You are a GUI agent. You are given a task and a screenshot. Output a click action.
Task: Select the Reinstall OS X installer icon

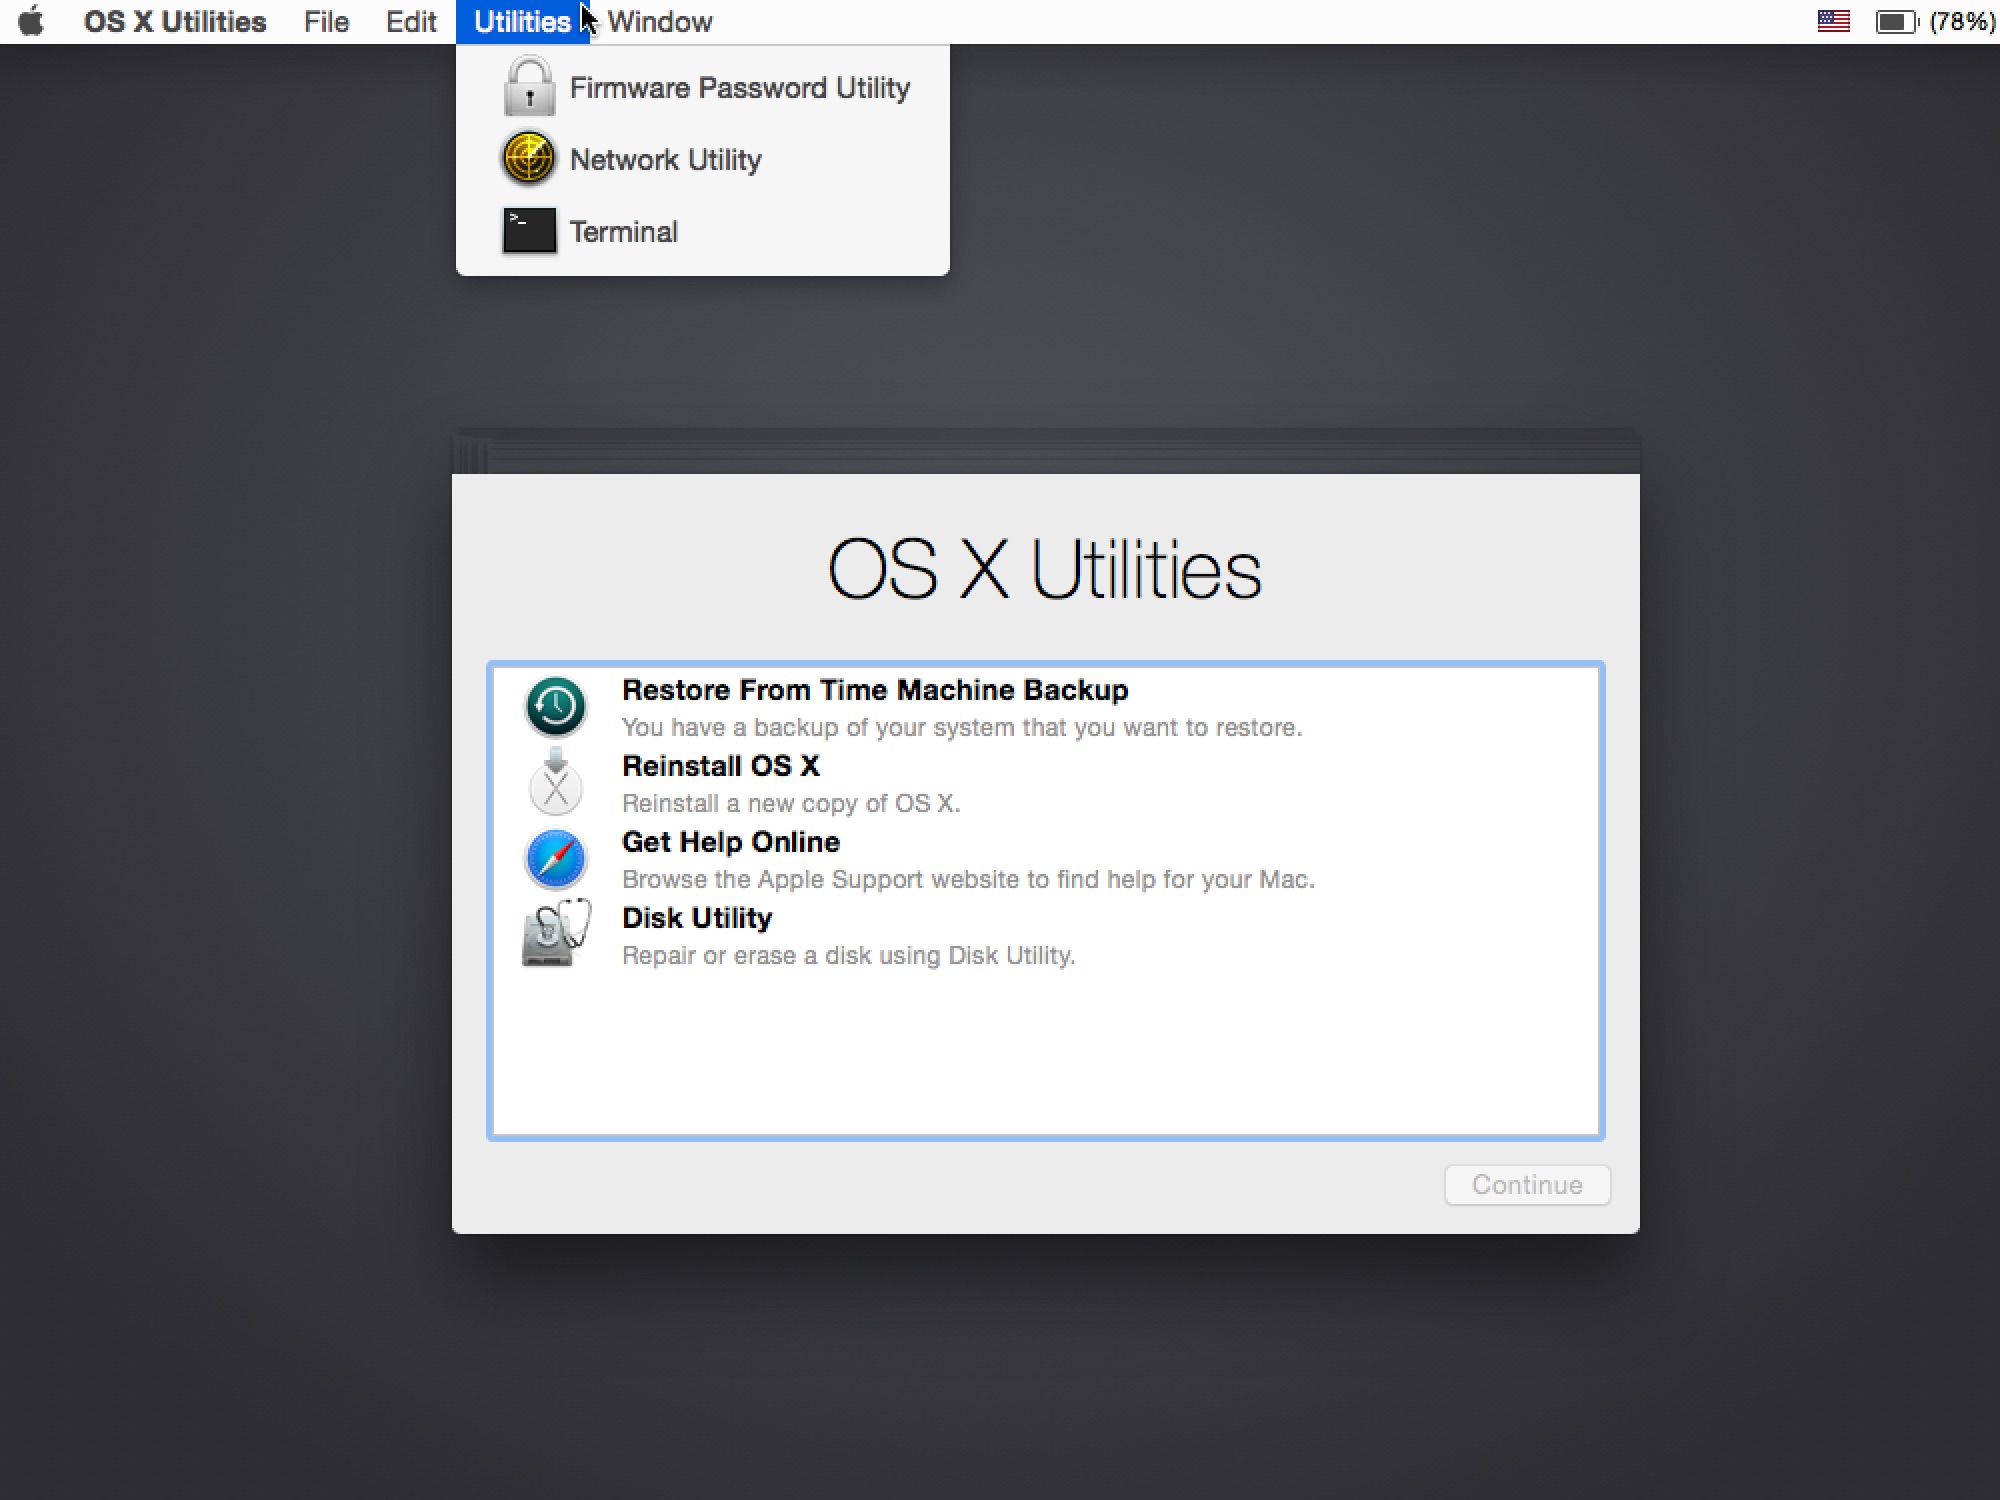point(556,781)
